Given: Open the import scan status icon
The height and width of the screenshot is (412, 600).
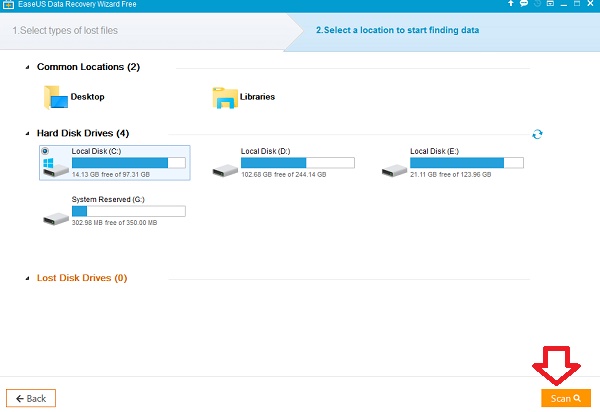Looking at the screenshot, I should 550,3.
